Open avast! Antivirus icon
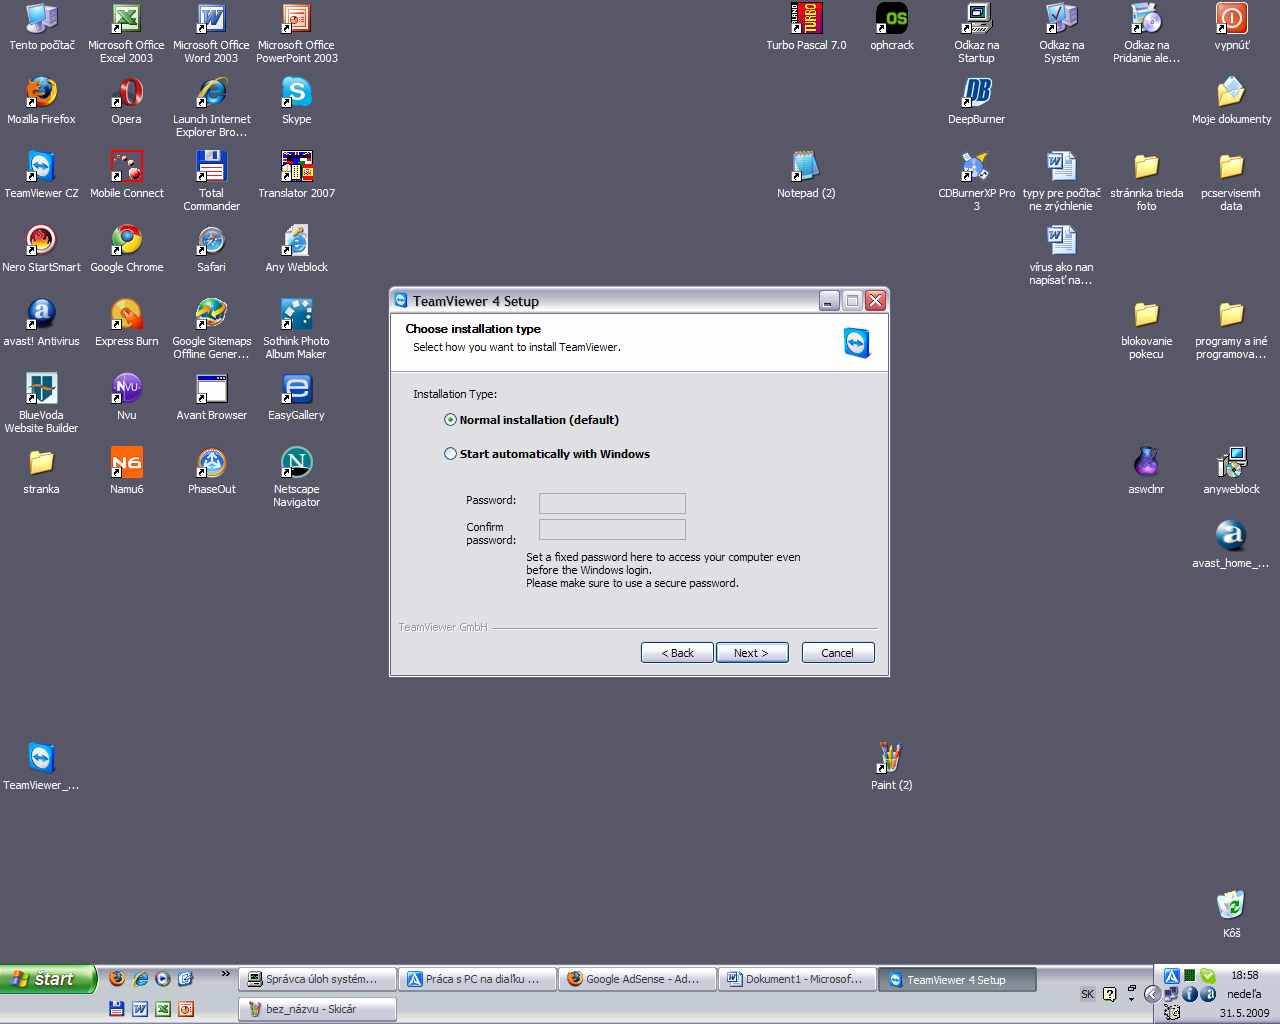 coord(41,315)
